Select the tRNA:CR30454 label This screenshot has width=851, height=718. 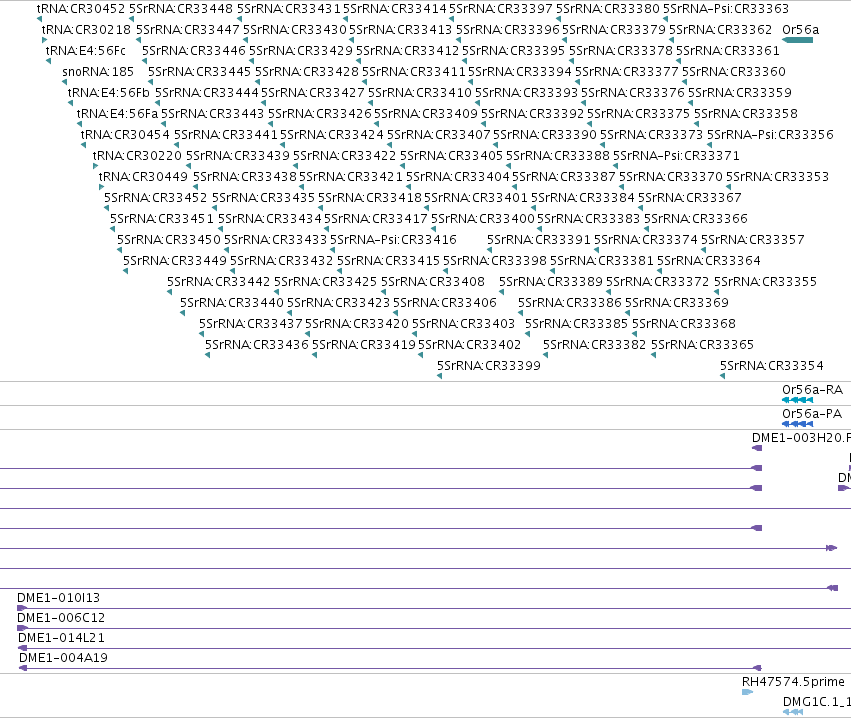click(125, 135)
